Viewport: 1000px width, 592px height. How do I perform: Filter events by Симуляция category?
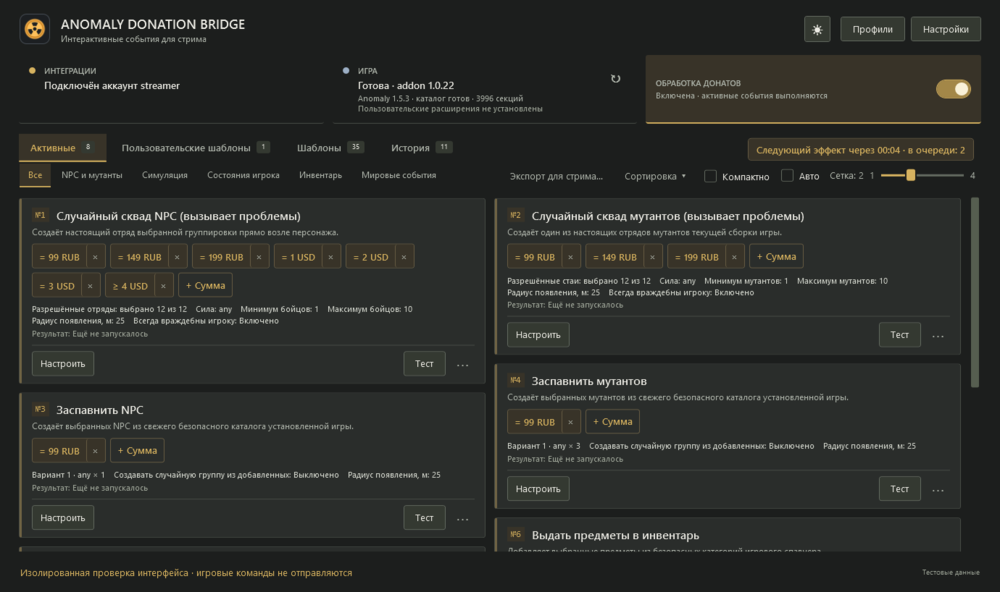click(165, 175)
